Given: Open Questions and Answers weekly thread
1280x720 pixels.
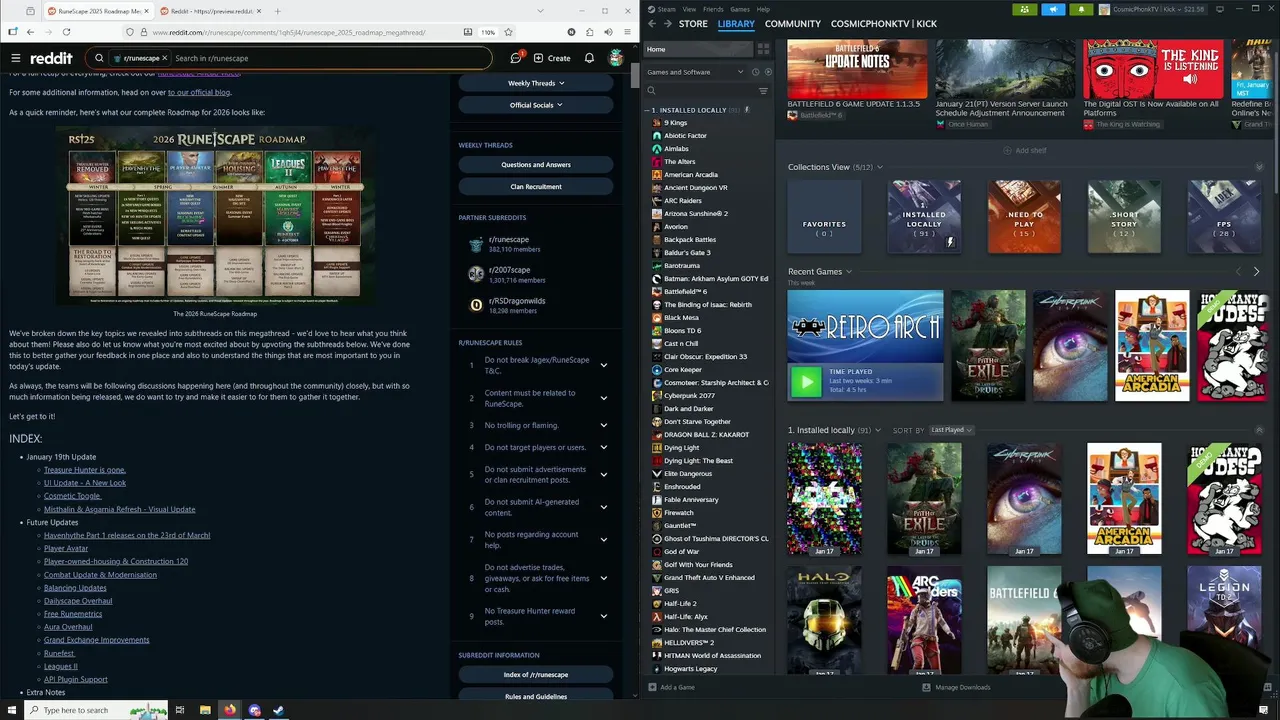Looking at the screenshot, I should point(536,164).
